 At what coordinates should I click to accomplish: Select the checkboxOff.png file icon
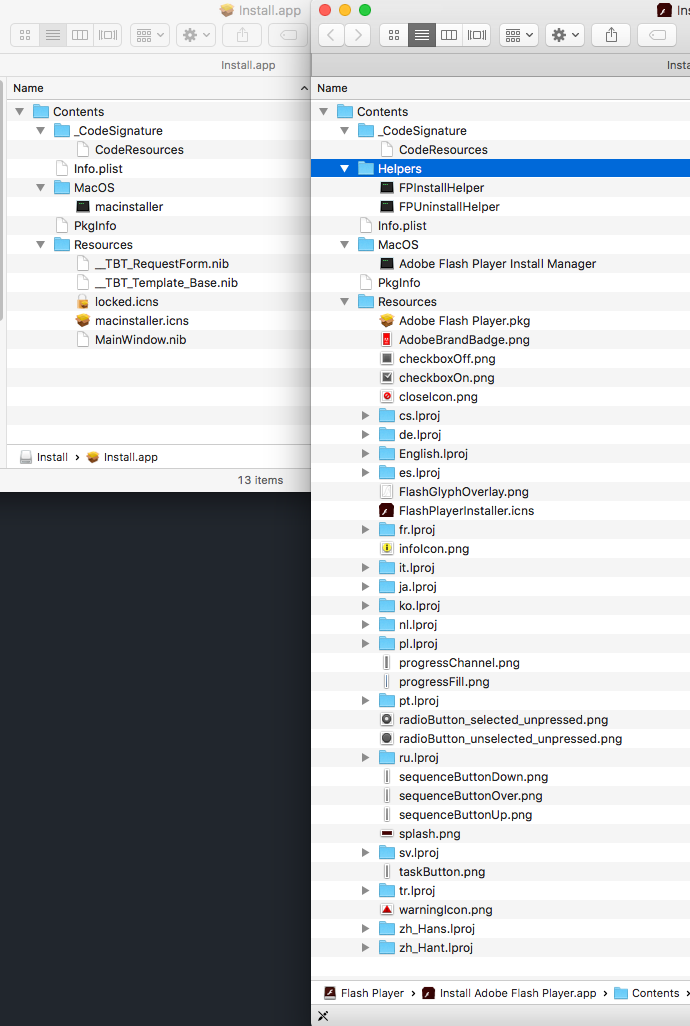(387, 359)
